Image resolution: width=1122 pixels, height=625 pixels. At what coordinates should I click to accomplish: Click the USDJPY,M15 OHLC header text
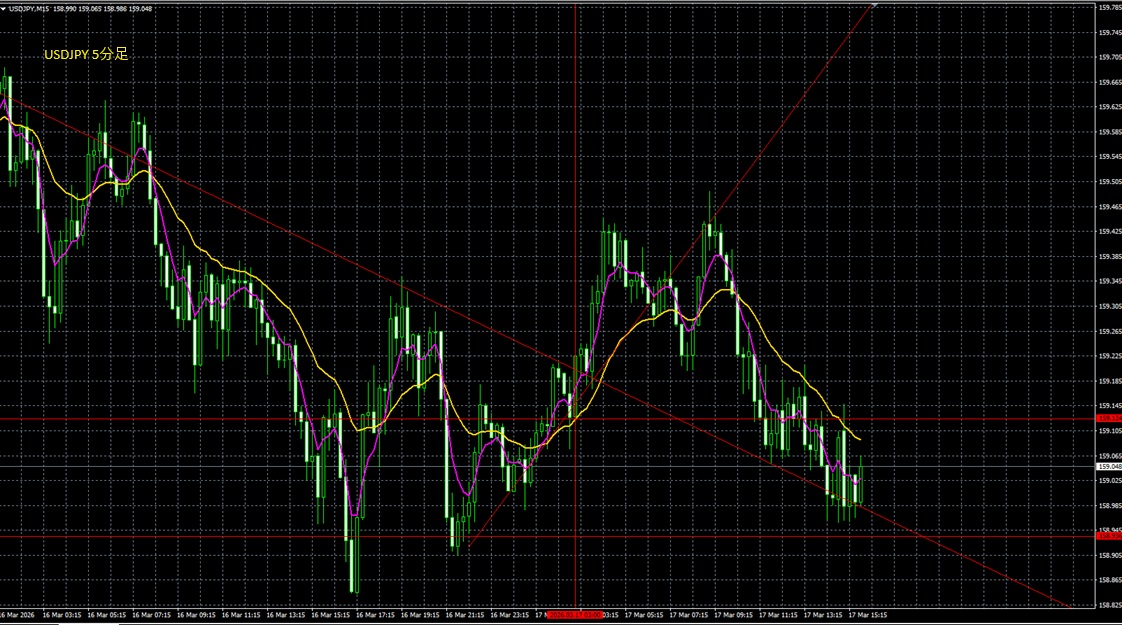[80, 8]
